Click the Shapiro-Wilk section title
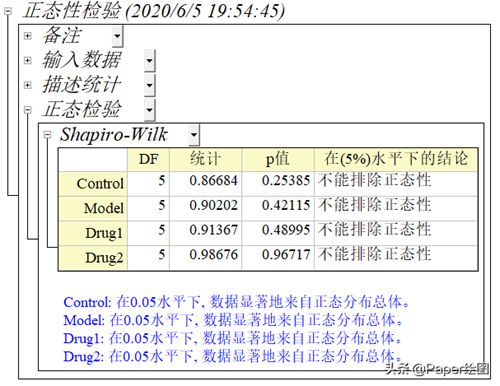 113,135
